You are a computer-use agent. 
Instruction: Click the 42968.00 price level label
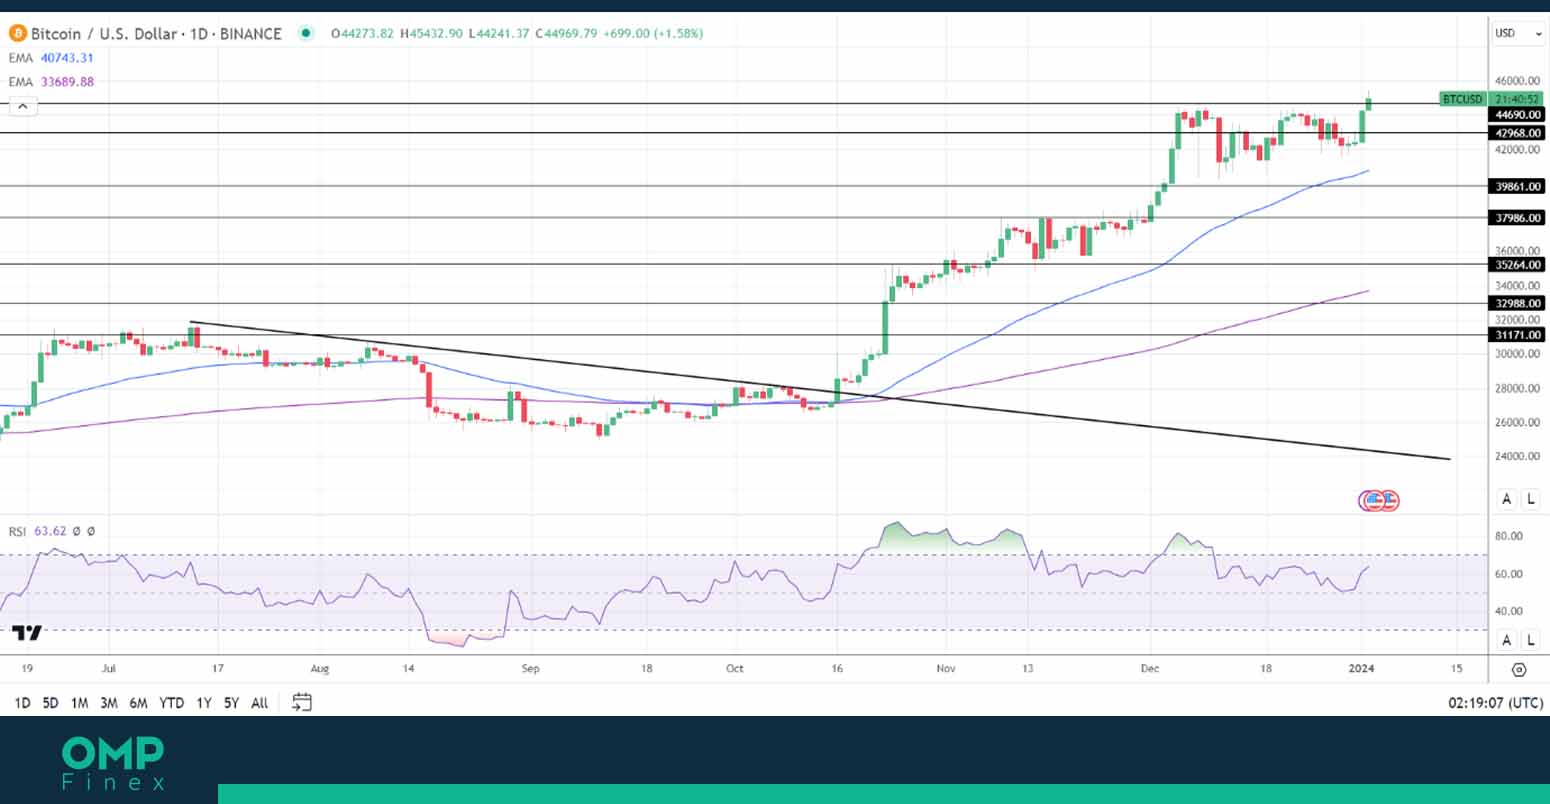click(1517, 132)
